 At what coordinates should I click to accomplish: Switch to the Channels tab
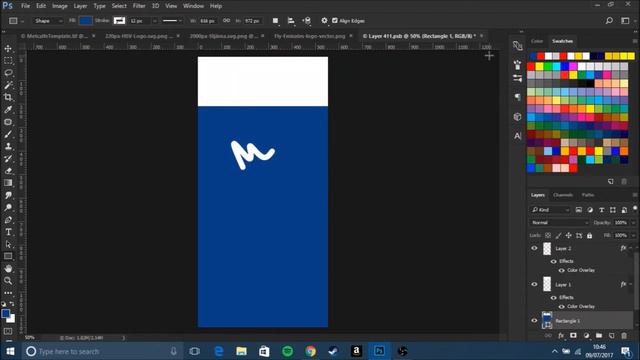tap(563, 195)
